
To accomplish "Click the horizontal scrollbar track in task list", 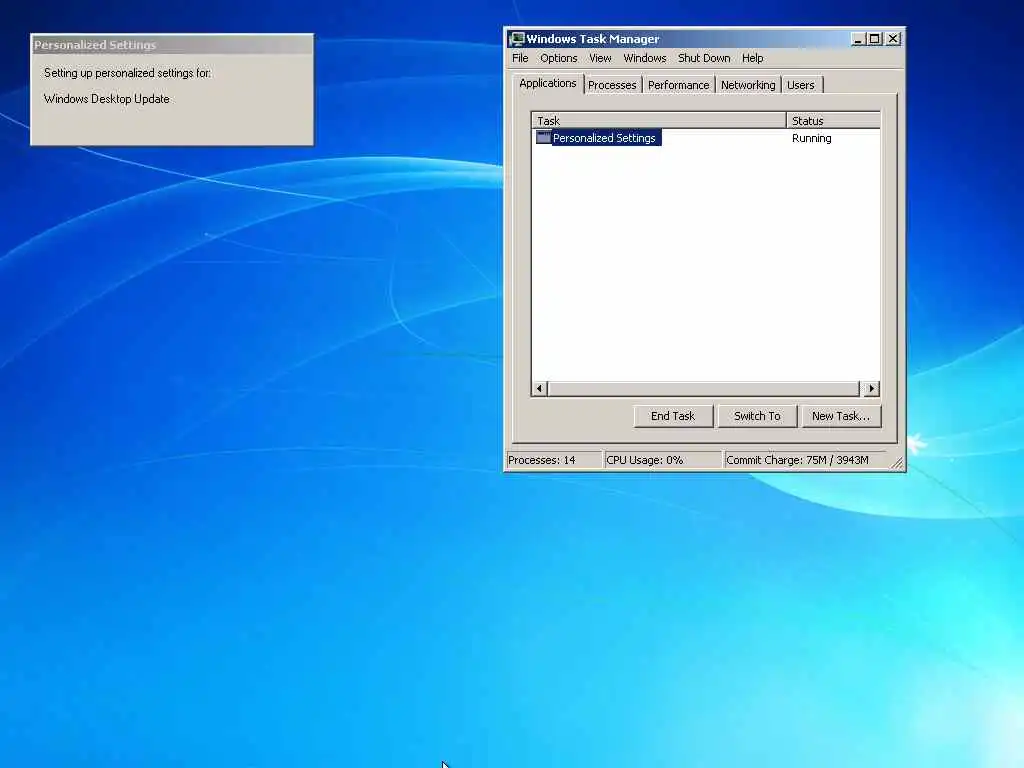I will (703, 389).
